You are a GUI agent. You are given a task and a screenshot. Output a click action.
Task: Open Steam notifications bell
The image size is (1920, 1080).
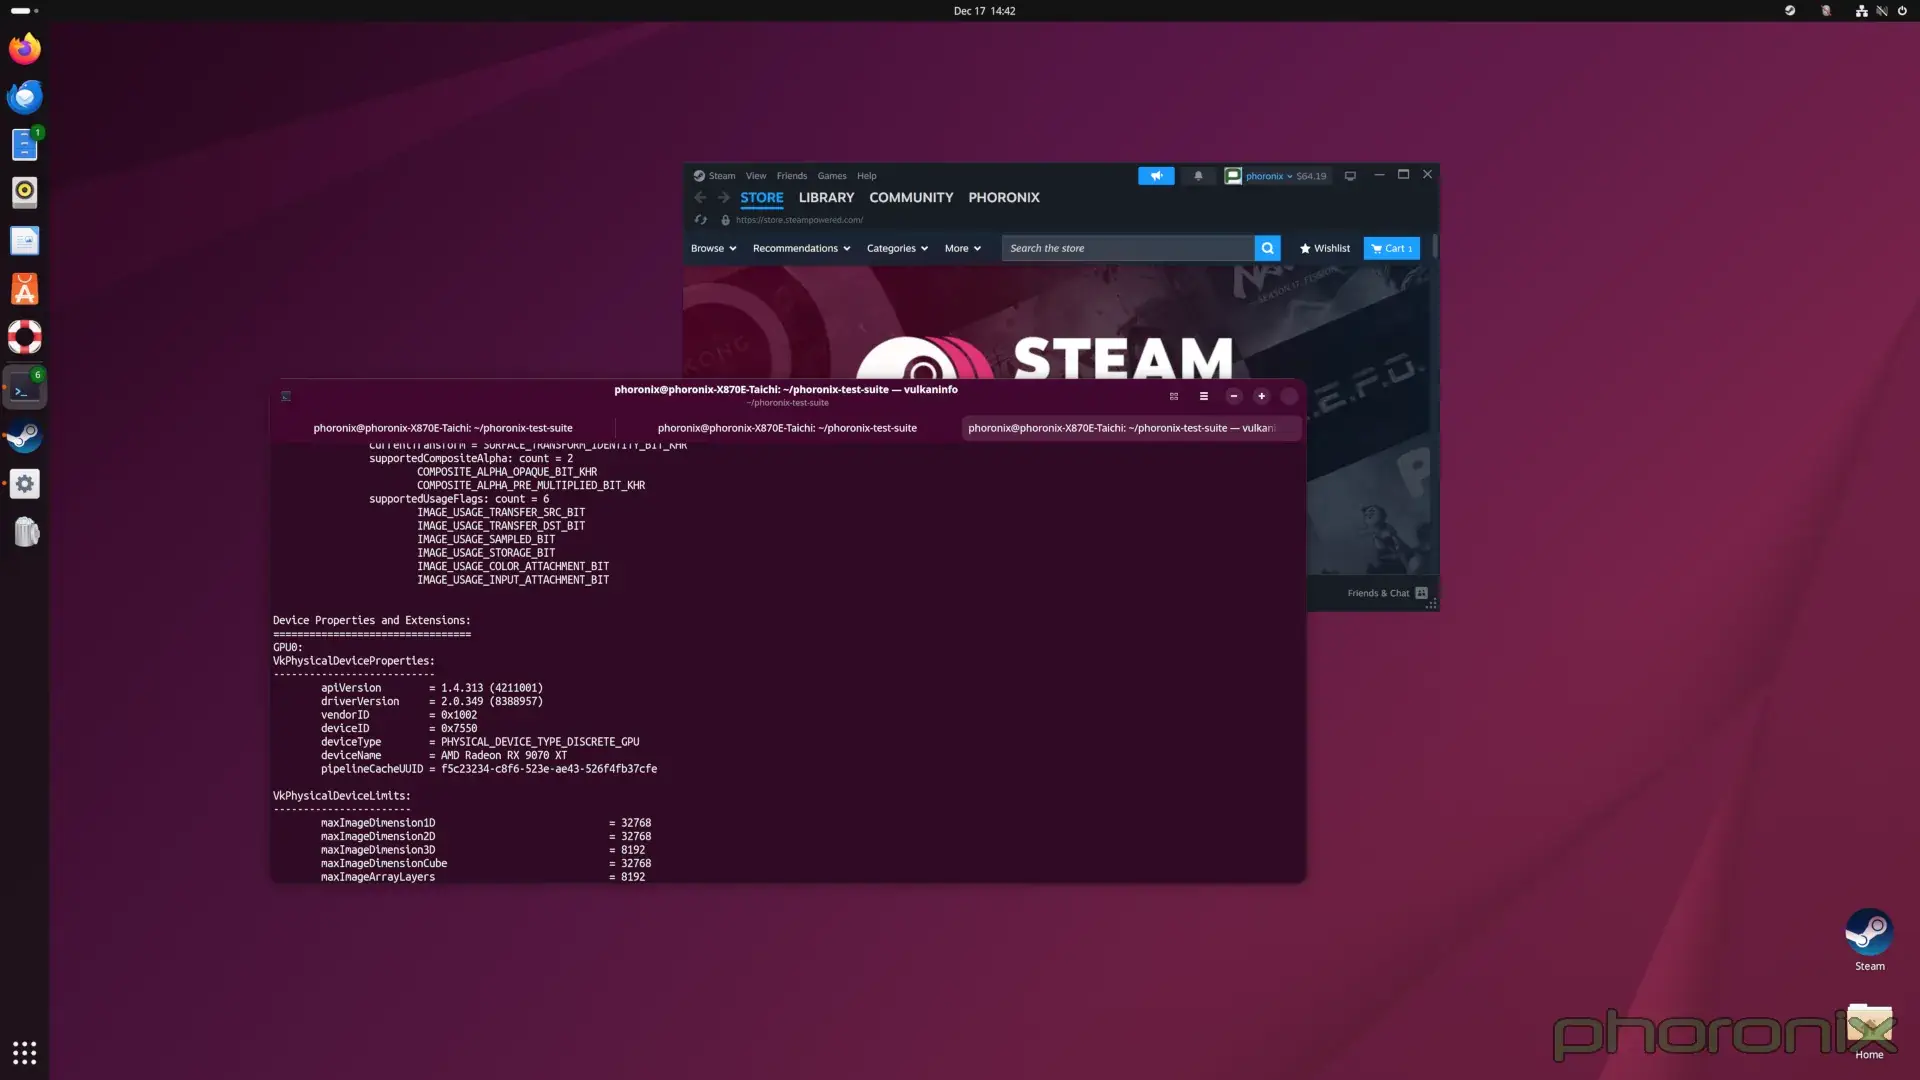[1198, 176]
